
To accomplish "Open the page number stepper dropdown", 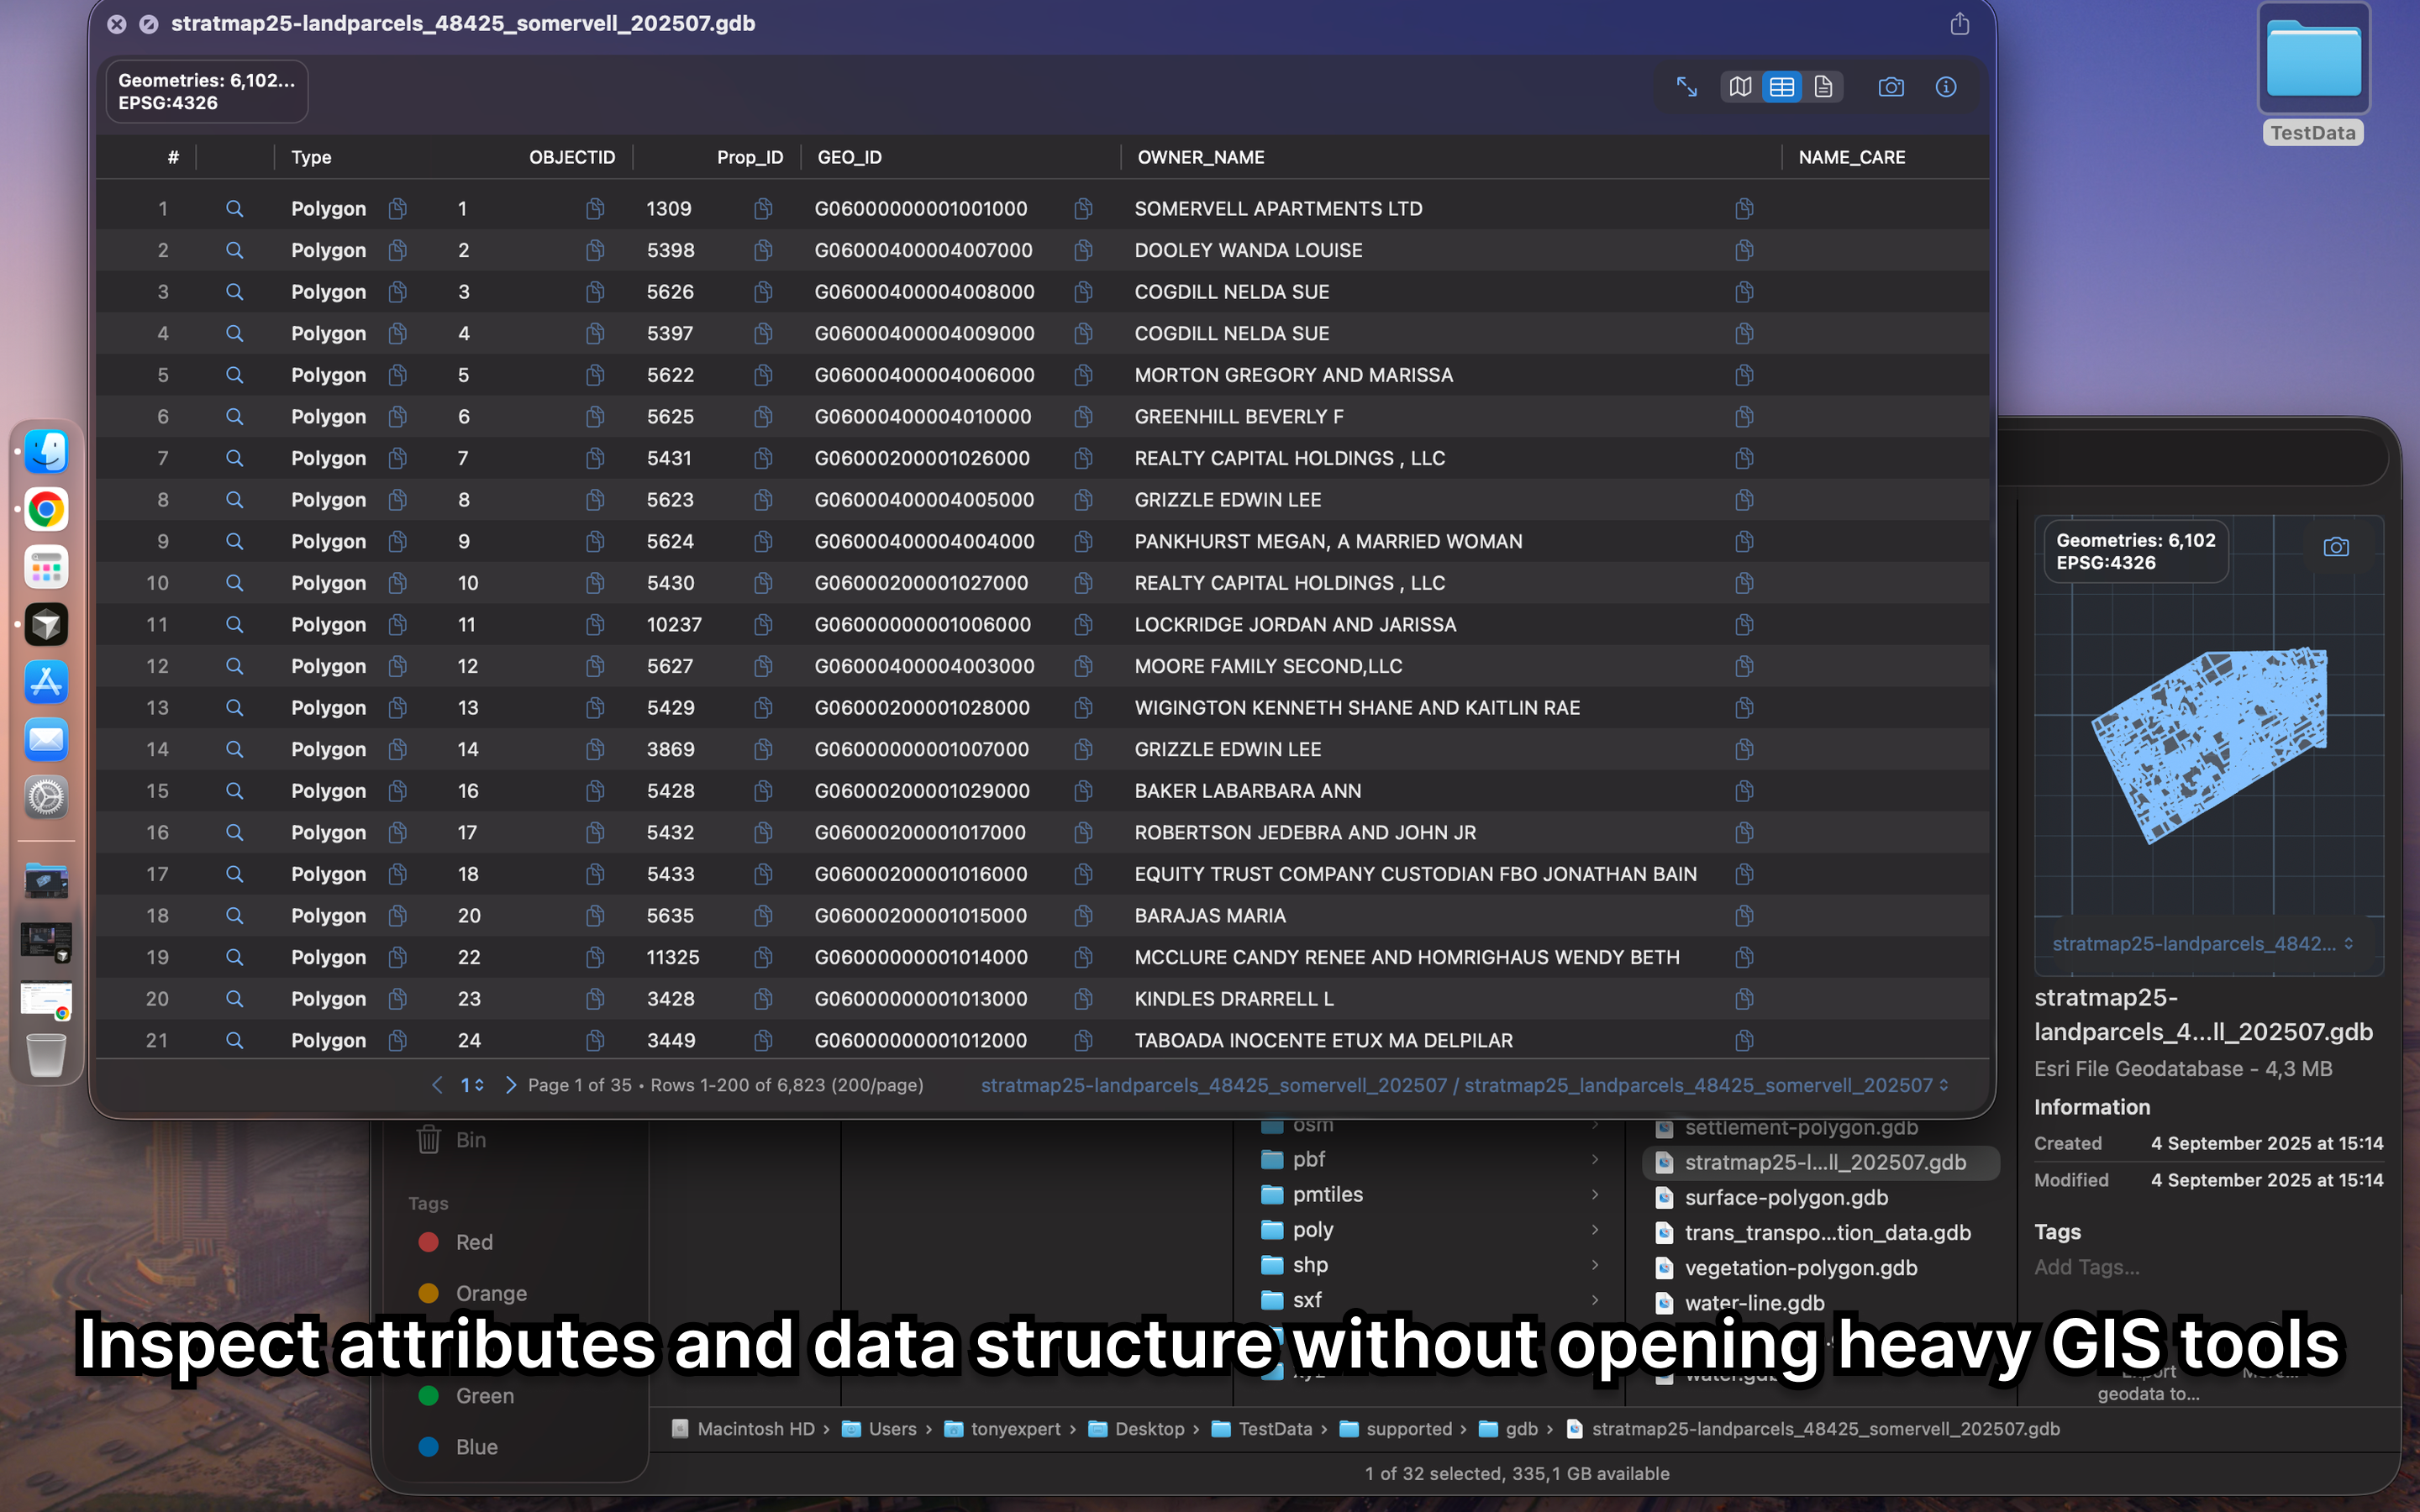I will coord(472,1085).
